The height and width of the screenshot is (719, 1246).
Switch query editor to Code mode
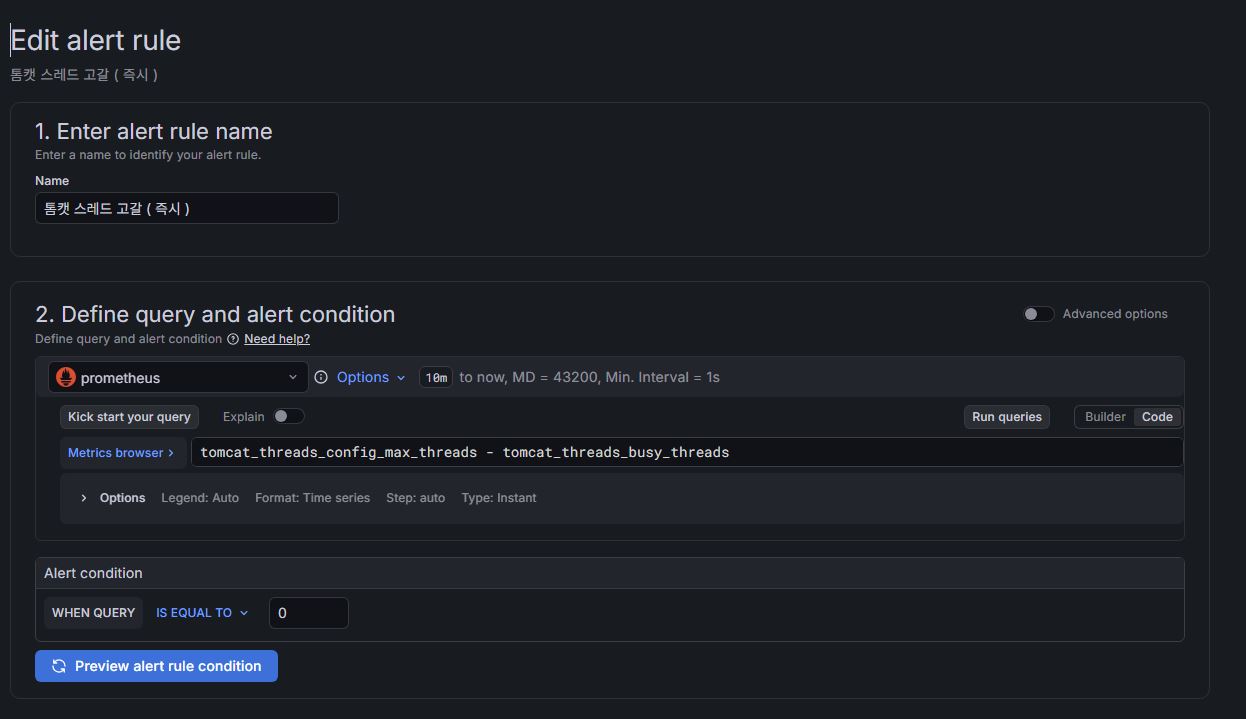(1157, 417)
